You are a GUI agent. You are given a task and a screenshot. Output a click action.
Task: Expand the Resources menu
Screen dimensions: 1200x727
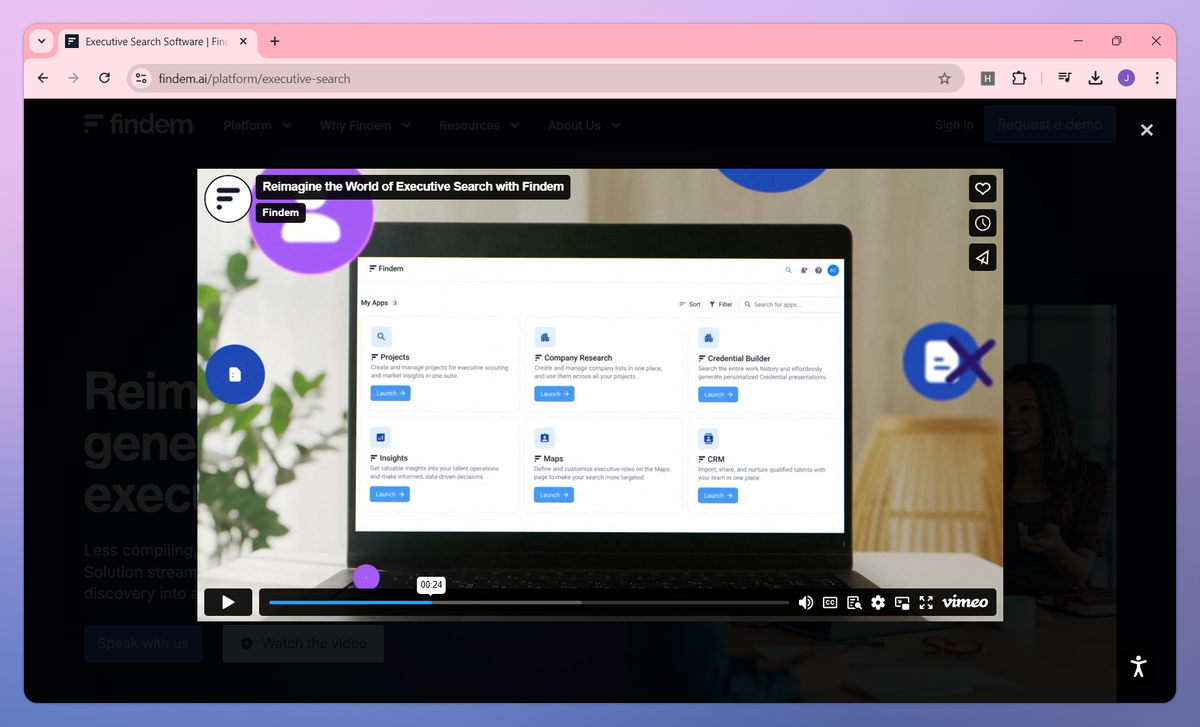[479, 125]
